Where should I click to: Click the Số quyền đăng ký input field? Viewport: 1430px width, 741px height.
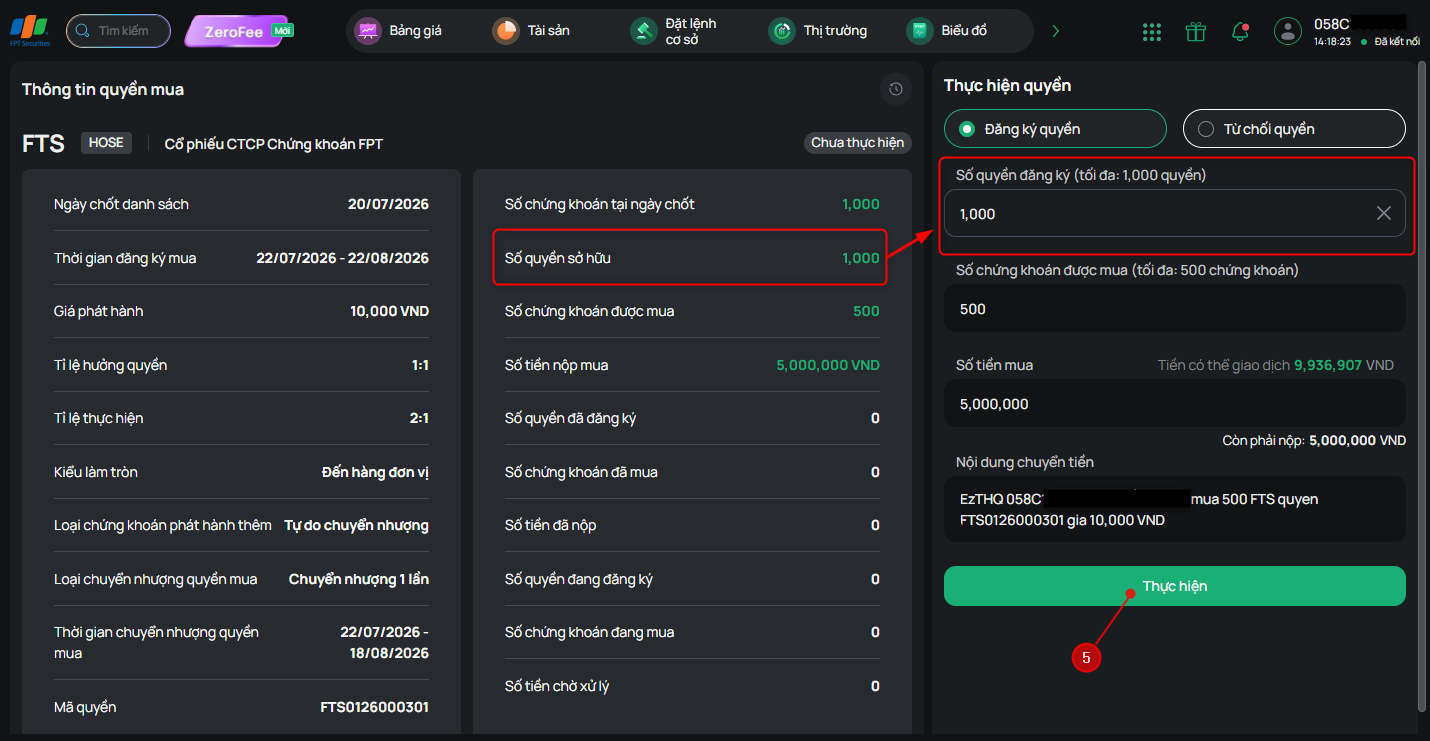(1175, 213)
